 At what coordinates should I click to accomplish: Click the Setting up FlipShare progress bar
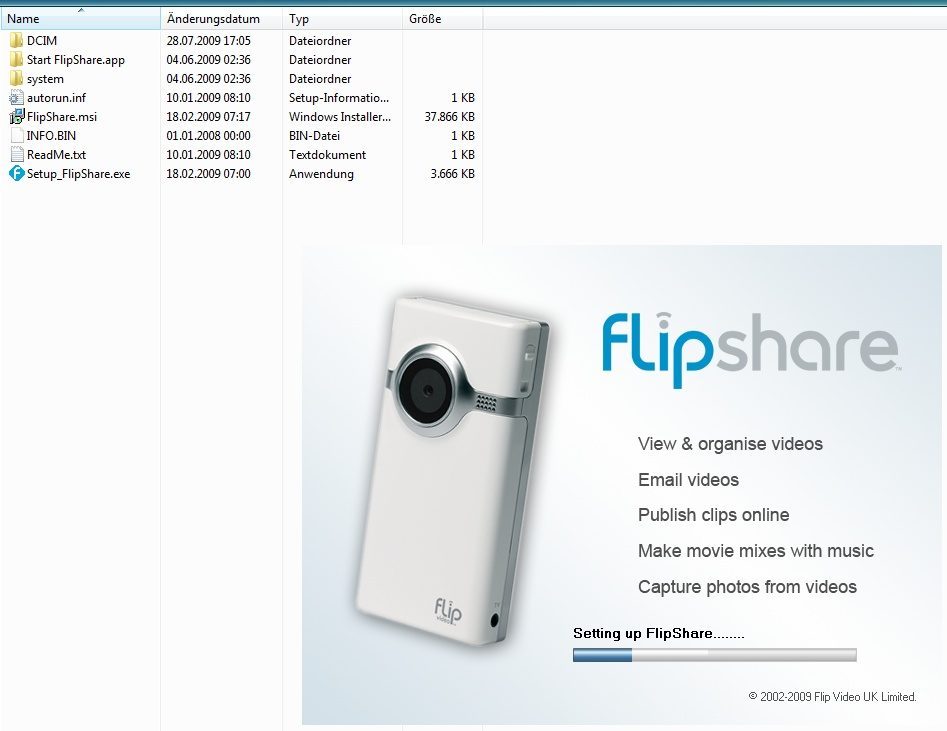(x=714, y=655)
